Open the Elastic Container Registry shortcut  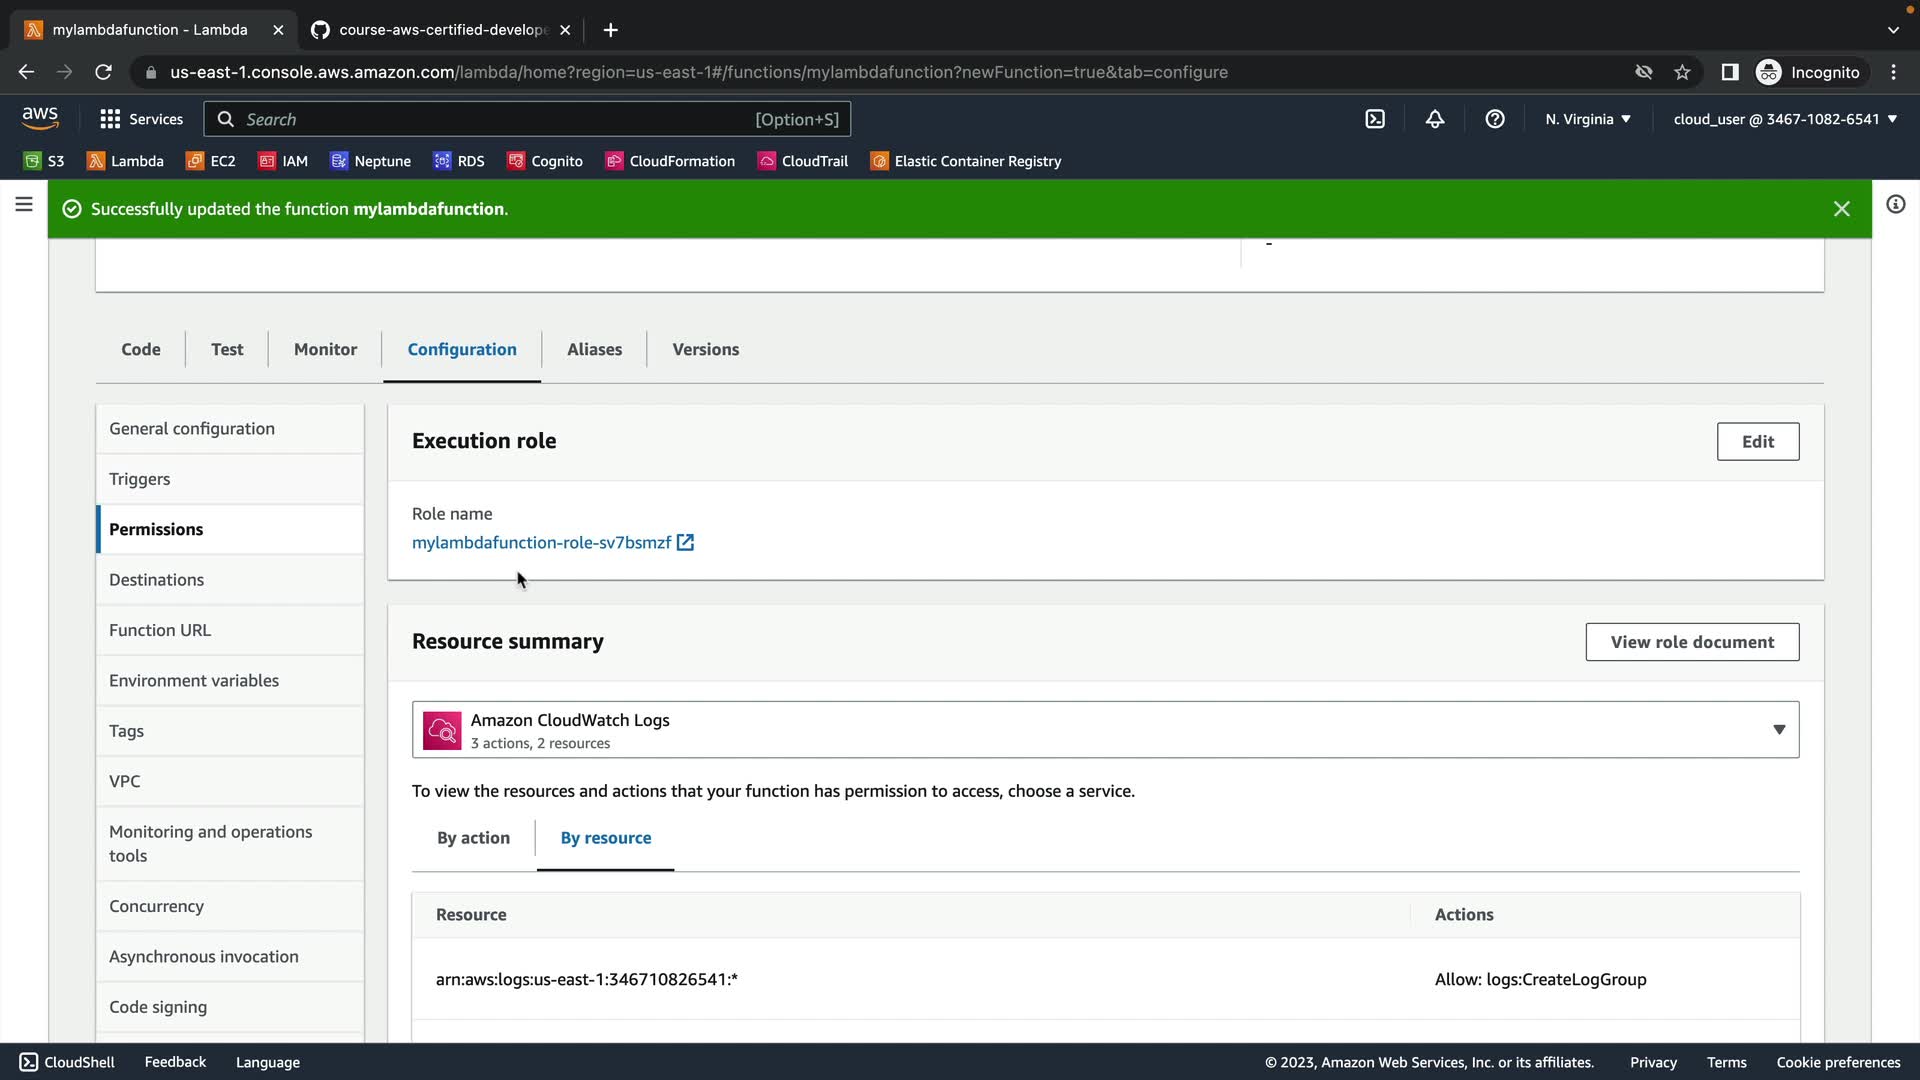point(966,161)
